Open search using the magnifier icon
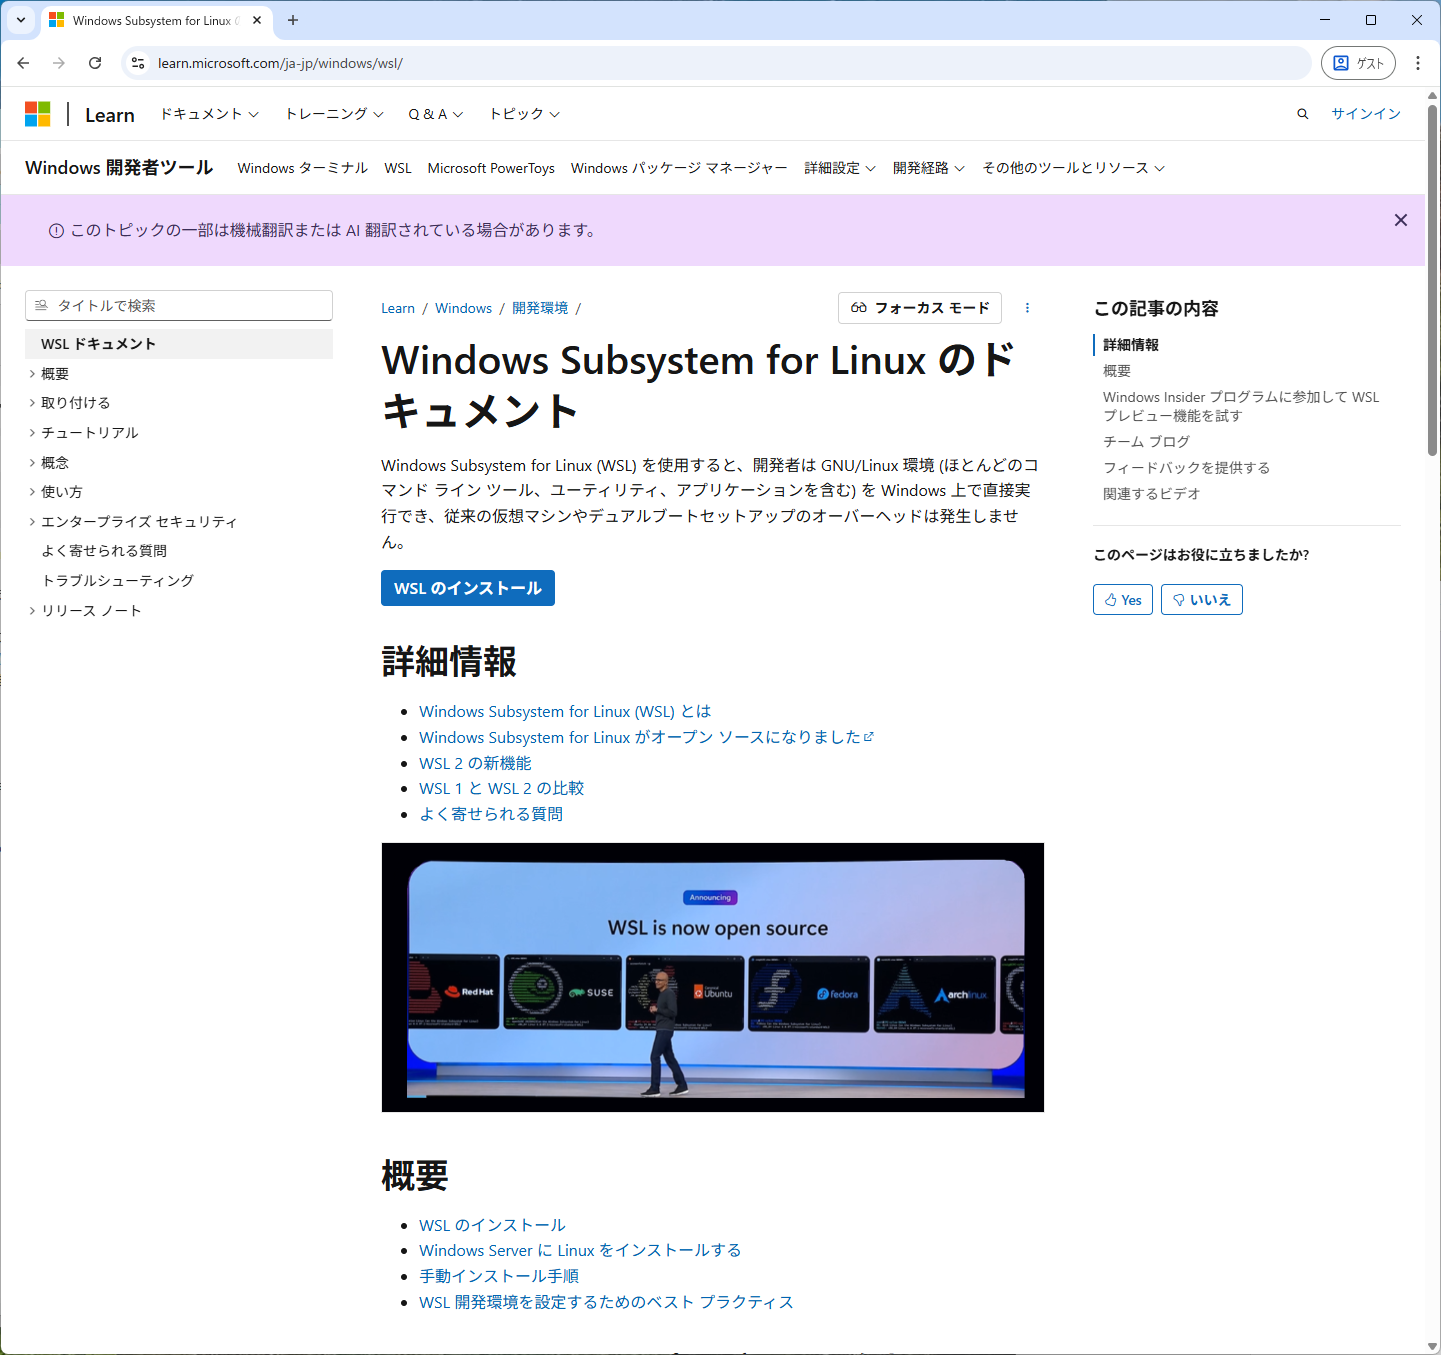Viewport: 1441px width, 1355px height. (1302, 113)
